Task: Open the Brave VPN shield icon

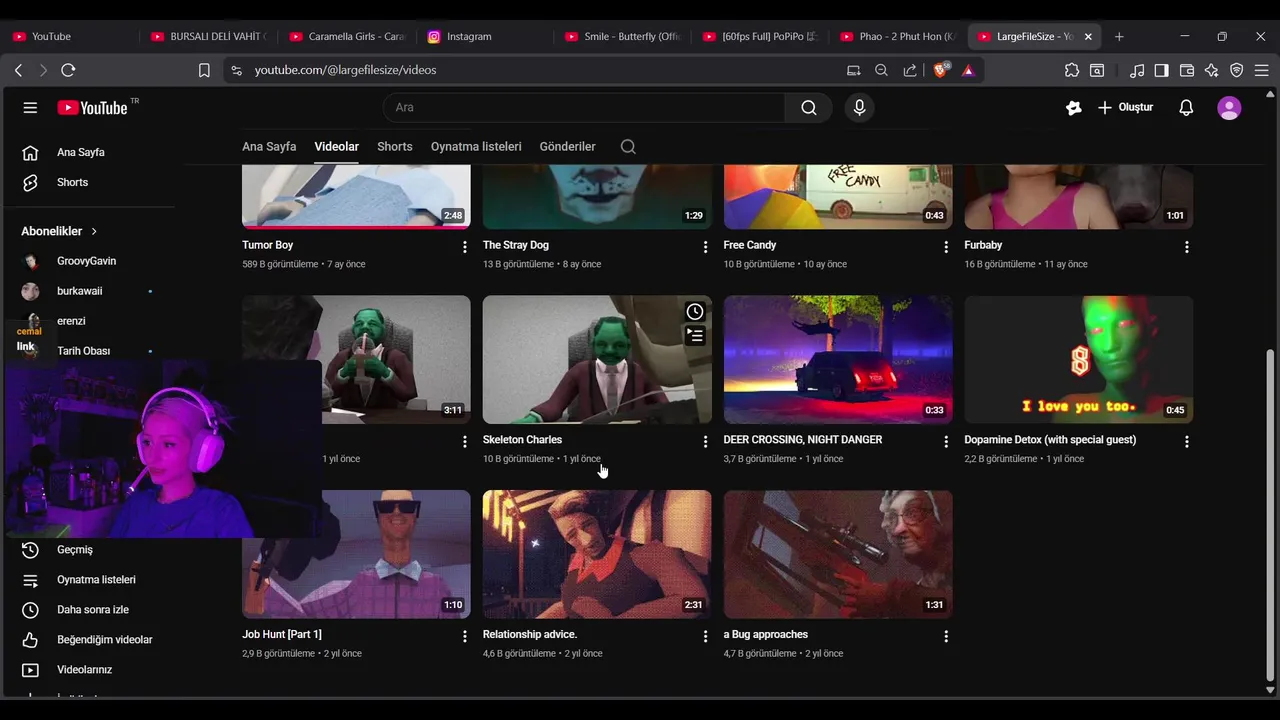Action: point(1237,70)
